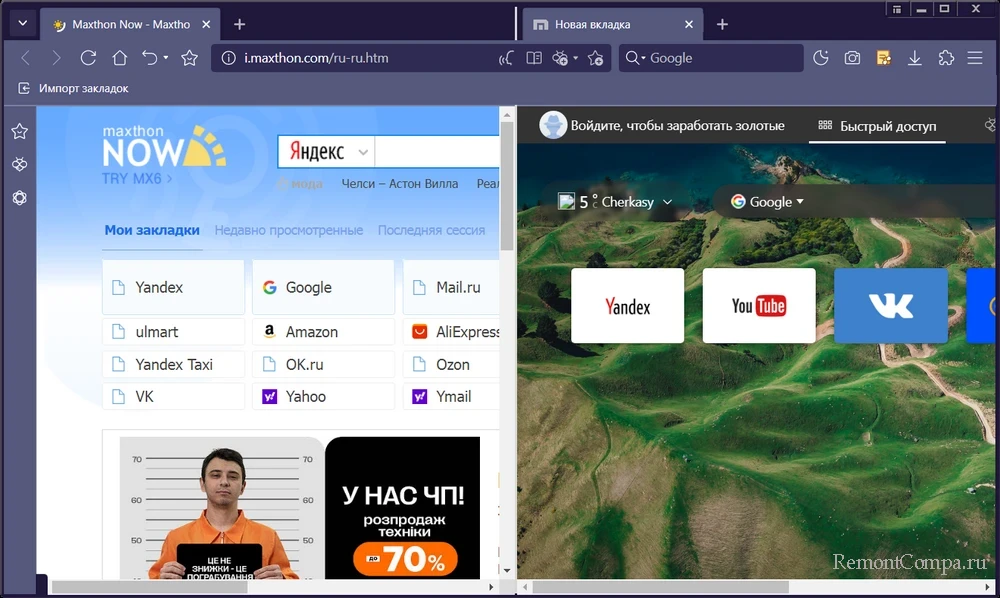1000x598 pixels.
Task: Focus the Яндекс search input on Maxthon Now
Action: [x=438, y=152]
